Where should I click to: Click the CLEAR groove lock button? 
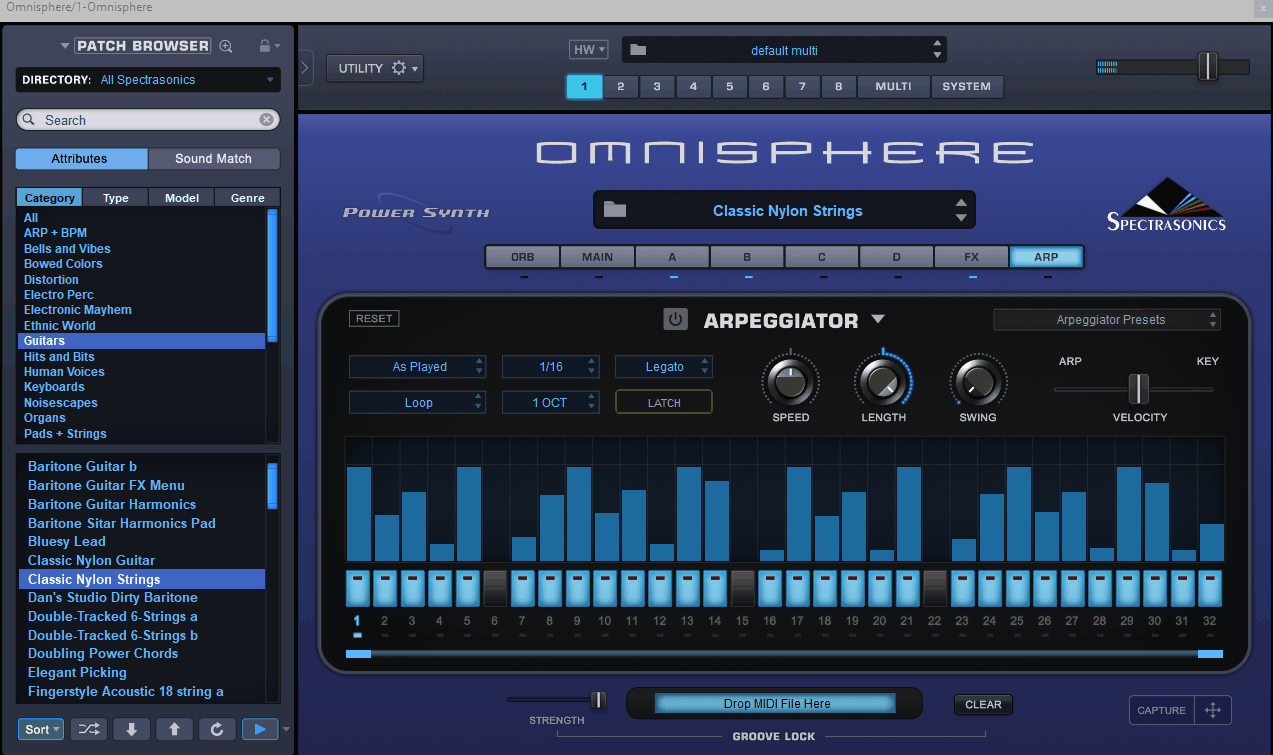[983, 704]
